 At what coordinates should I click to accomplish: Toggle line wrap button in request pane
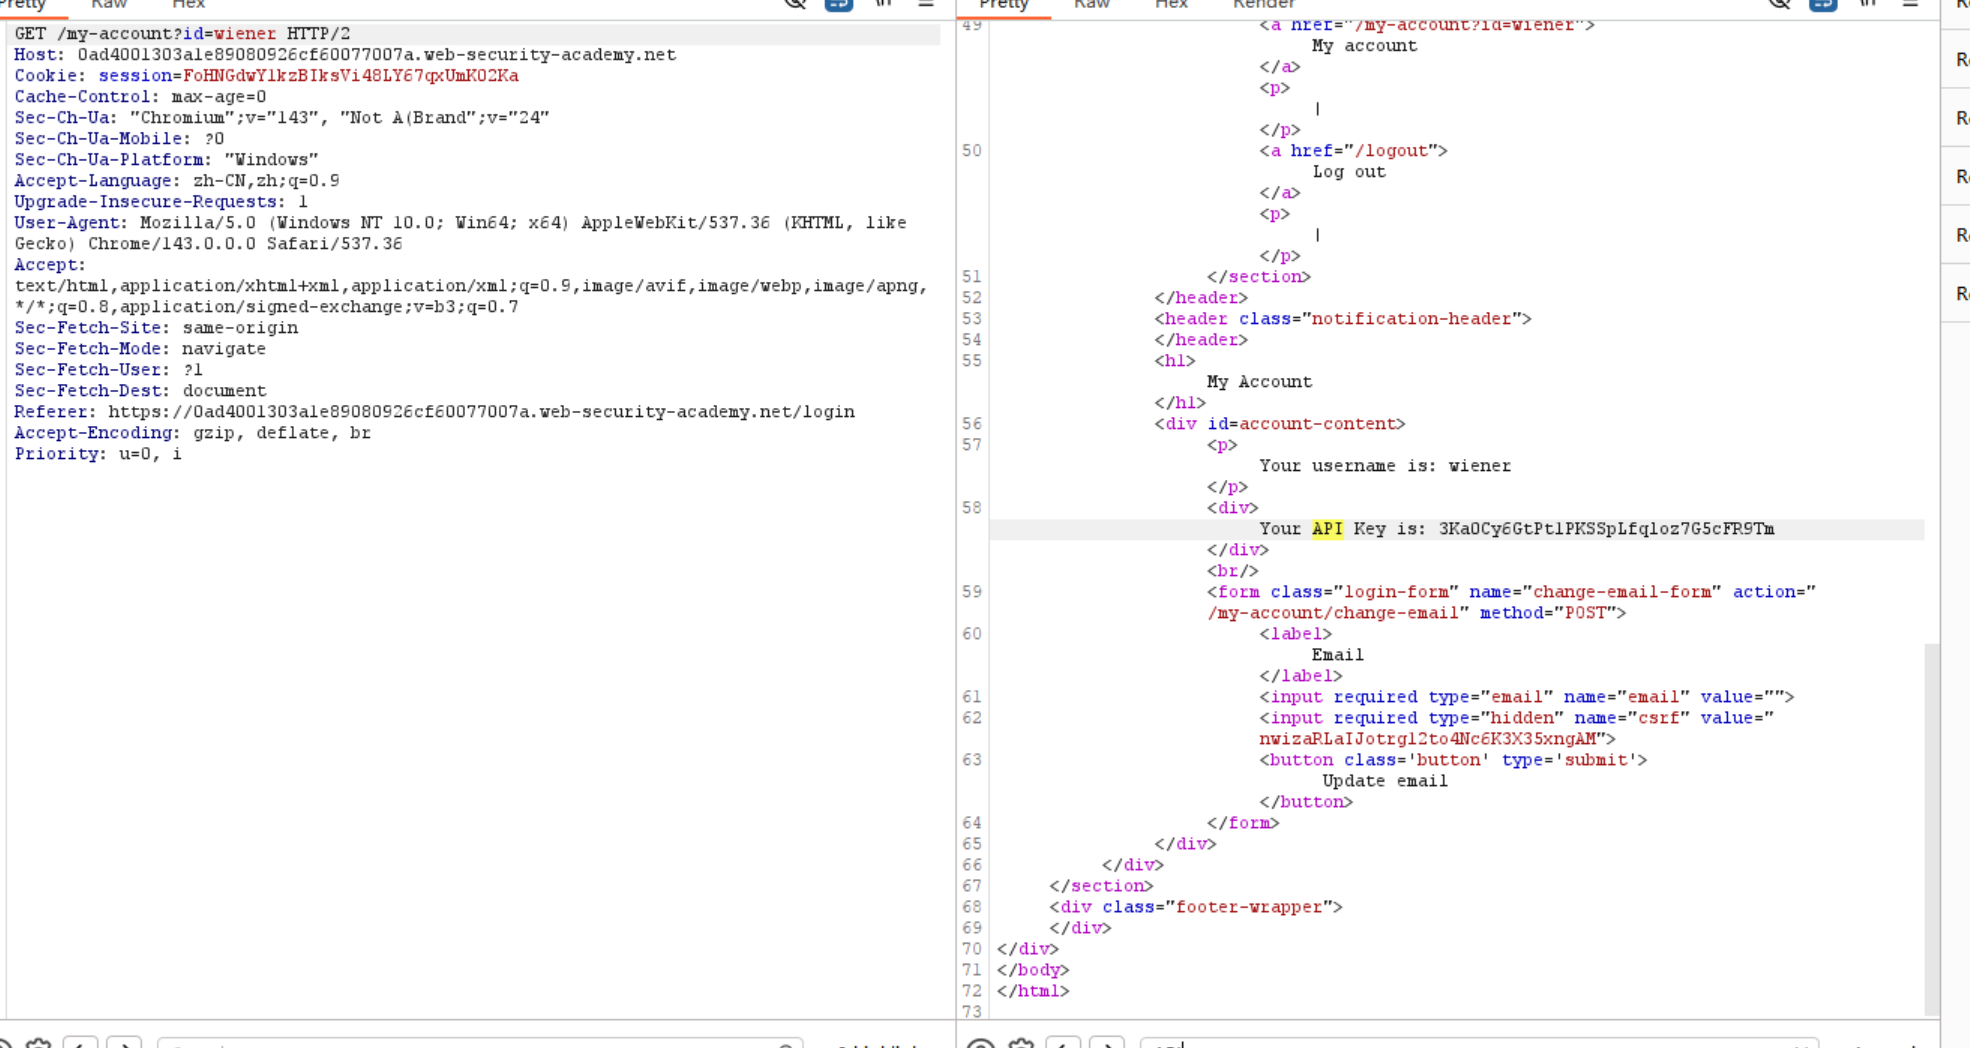tap(838, 4)
